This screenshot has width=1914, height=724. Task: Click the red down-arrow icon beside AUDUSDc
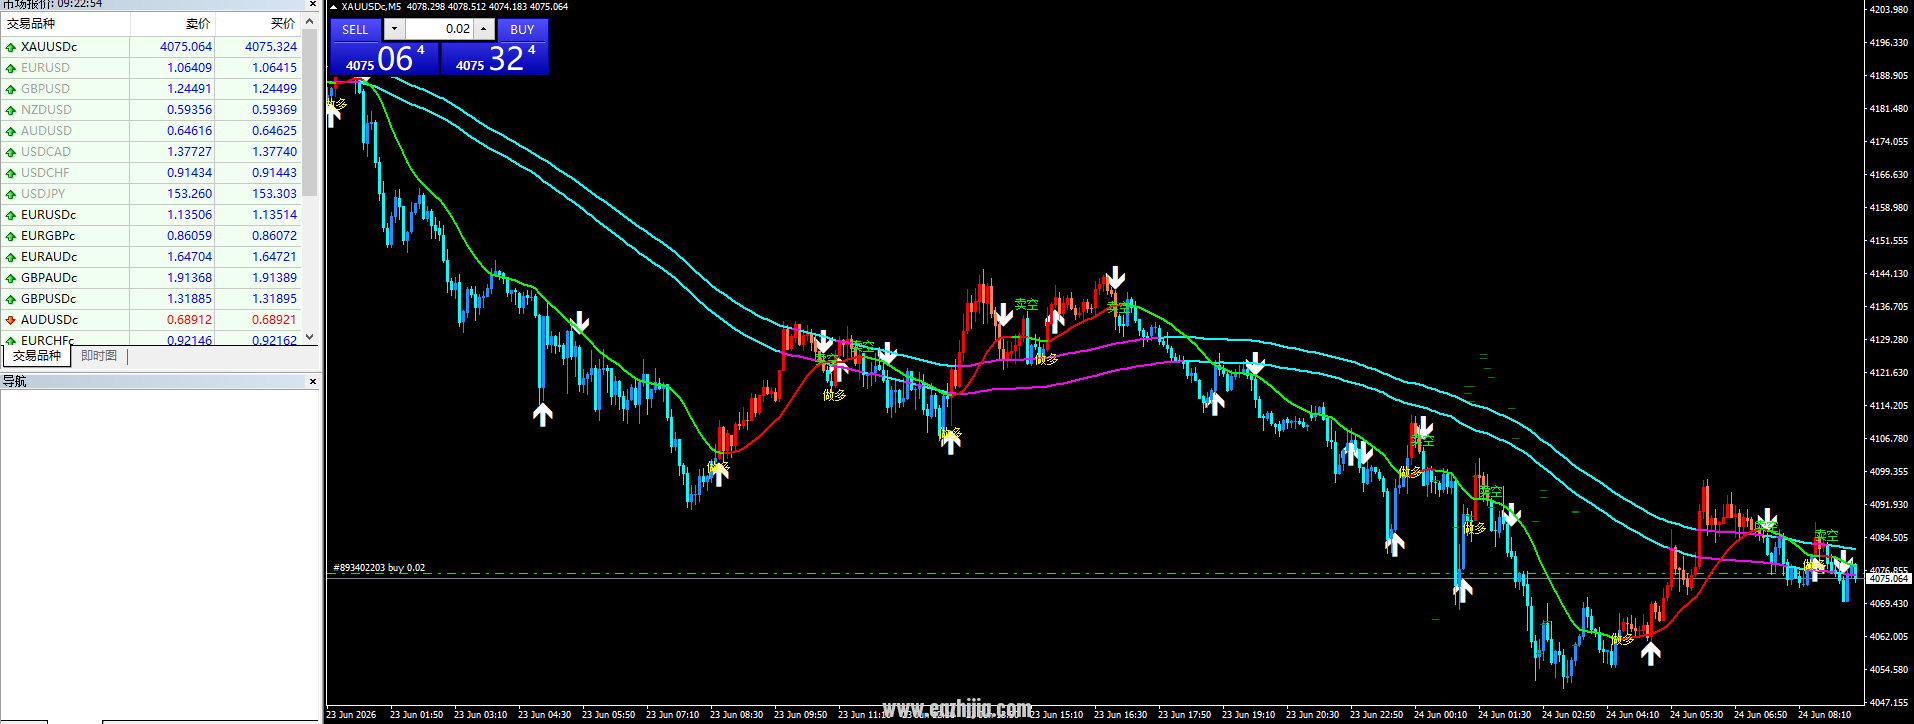pyautogui.click(x=11, y=320)
